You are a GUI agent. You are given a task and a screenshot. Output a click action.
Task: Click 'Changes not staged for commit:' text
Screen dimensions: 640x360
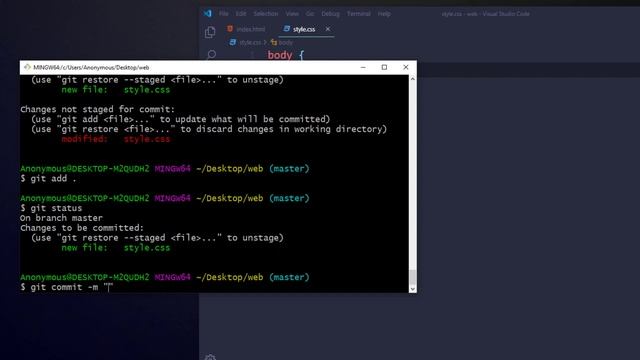pos(97,109)
